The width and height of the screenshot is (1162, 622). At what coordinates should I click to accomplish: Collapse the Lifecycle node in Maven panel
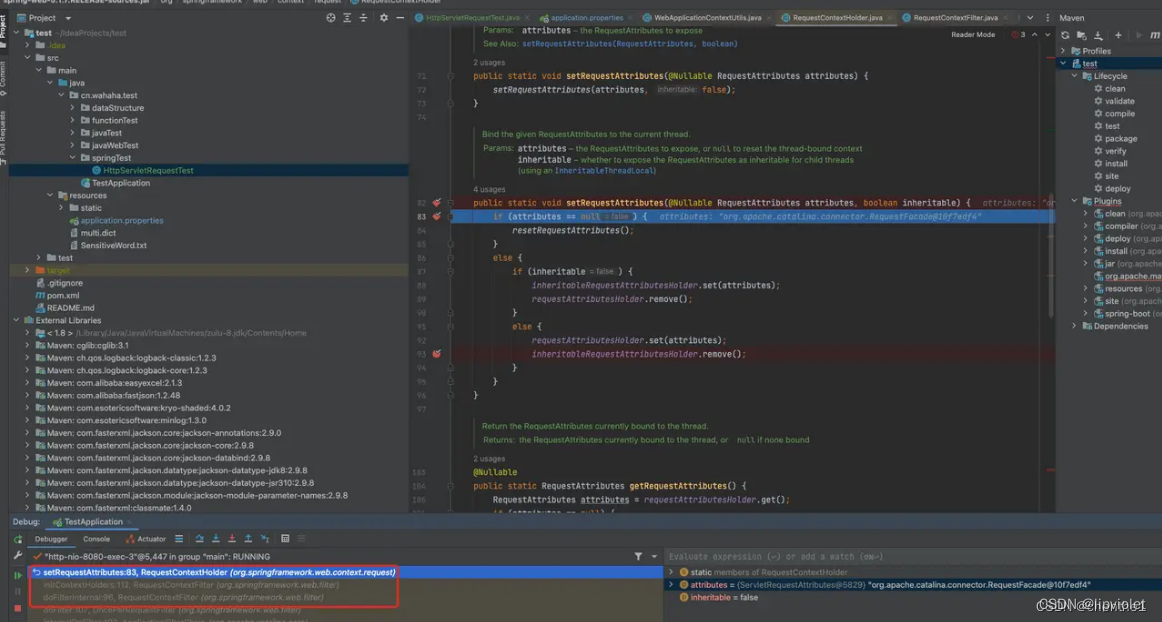point(1073,75)
